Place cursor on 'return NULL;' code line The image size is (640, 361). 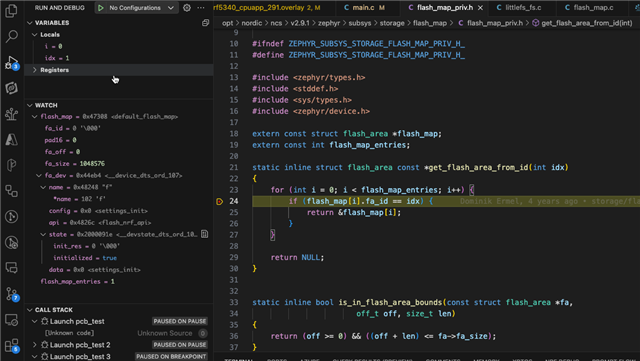point(297,257)
